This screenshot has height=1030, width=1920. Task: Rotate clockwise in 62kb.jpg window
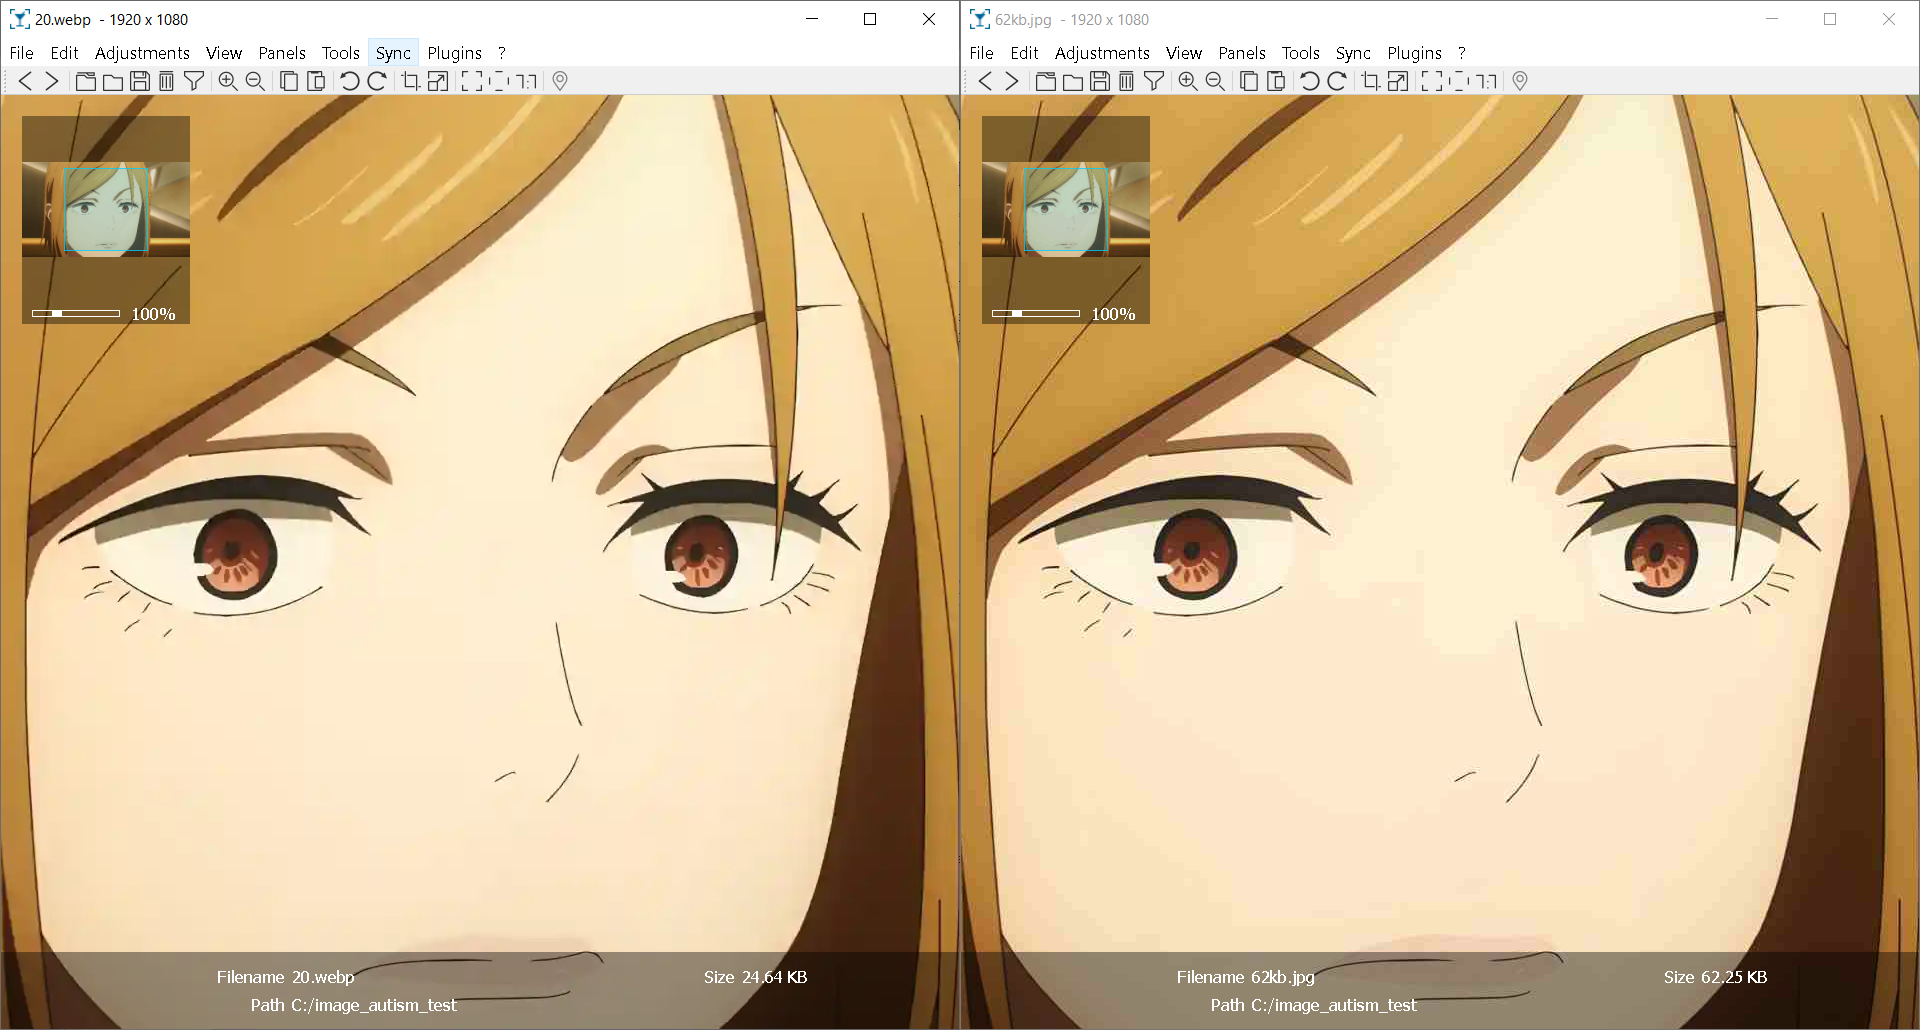coord(1337,81)
